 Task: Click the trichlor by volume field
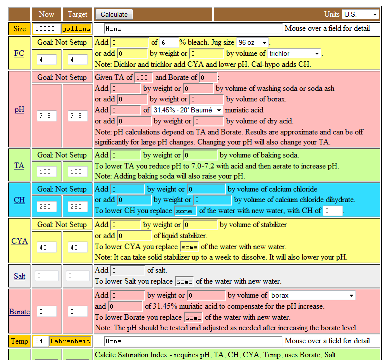coord(207,53)
